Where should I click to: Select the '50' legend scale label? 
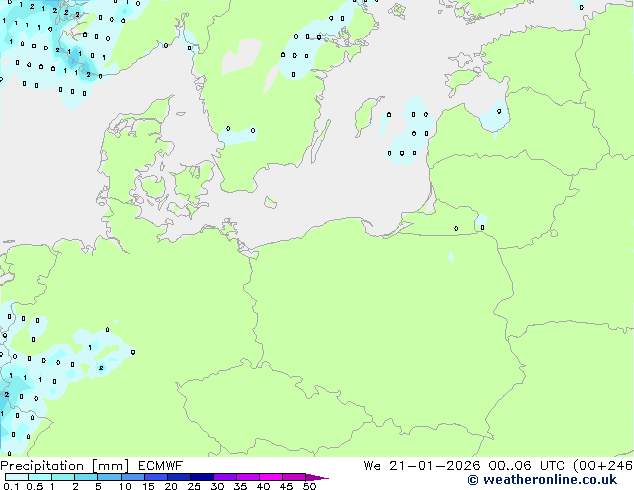(309, 486)
